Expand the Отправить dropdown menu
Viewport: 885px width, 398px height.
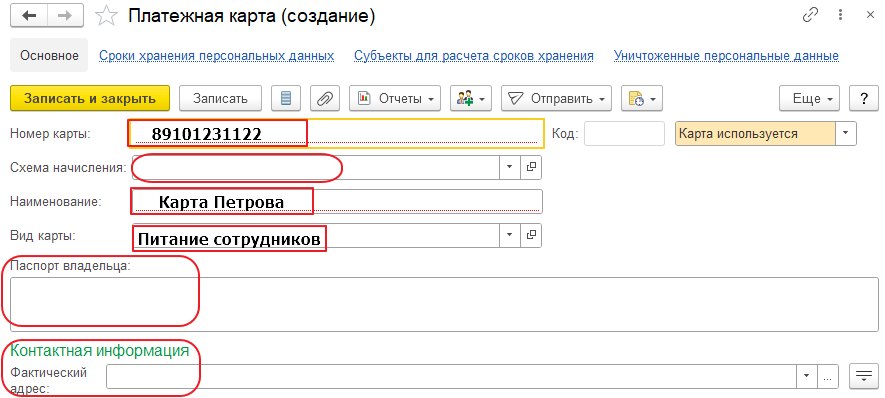[x=557, y=98]
